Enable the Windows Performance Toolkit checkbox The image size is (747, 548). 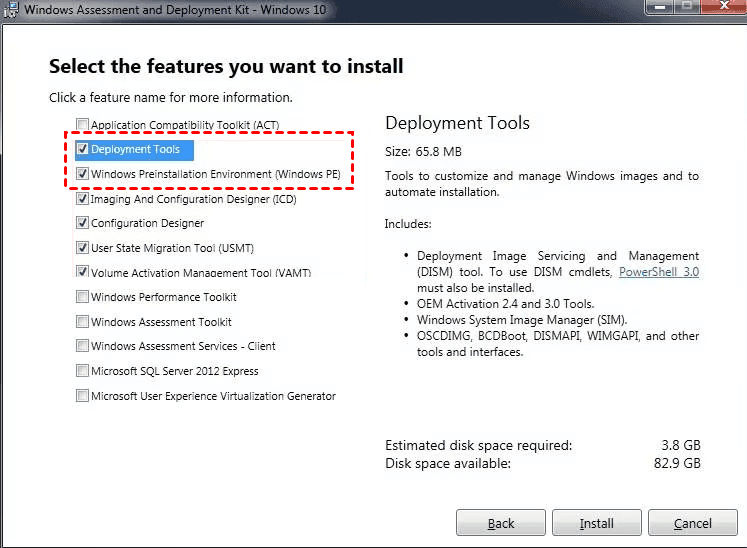[x=82, y=297]
